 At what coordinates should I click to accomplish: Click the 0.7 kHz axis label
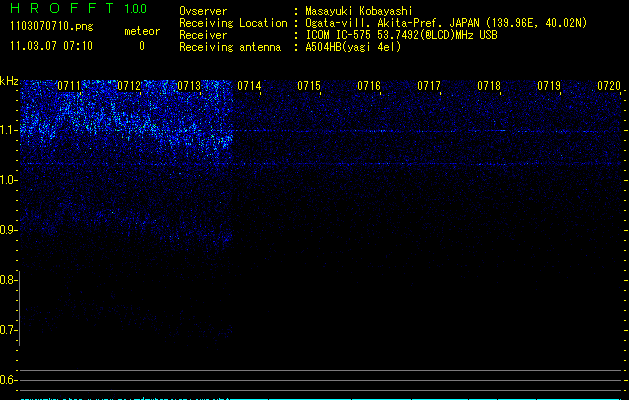pos(9,330)
